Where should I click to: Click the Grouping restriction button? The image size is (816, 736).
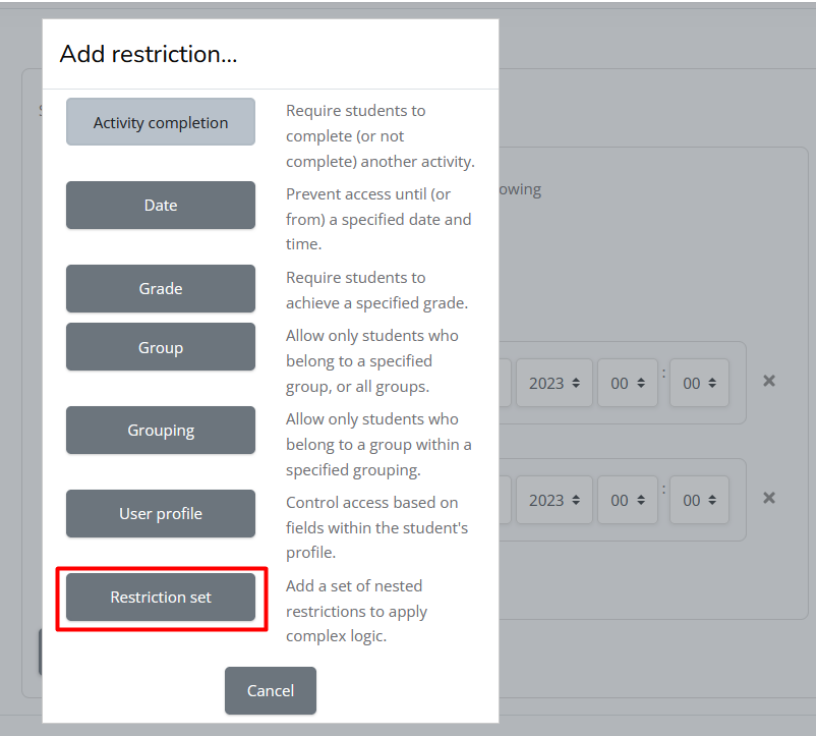click(x=161, y=430)
